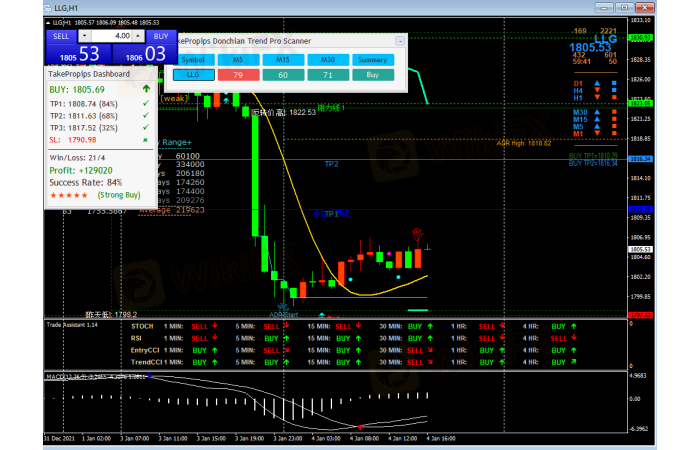Screen dimensions: 700x450
Task: Click the Summary header in the scanner
Action: 373,59
